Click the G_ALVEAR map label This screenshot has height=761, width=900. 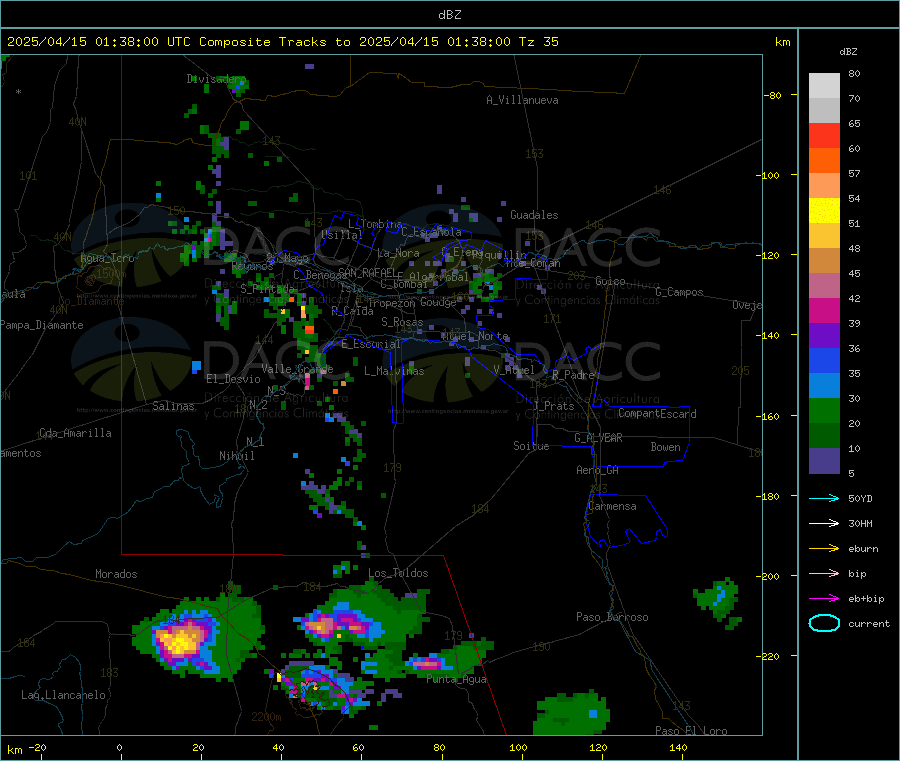[598, 438]
